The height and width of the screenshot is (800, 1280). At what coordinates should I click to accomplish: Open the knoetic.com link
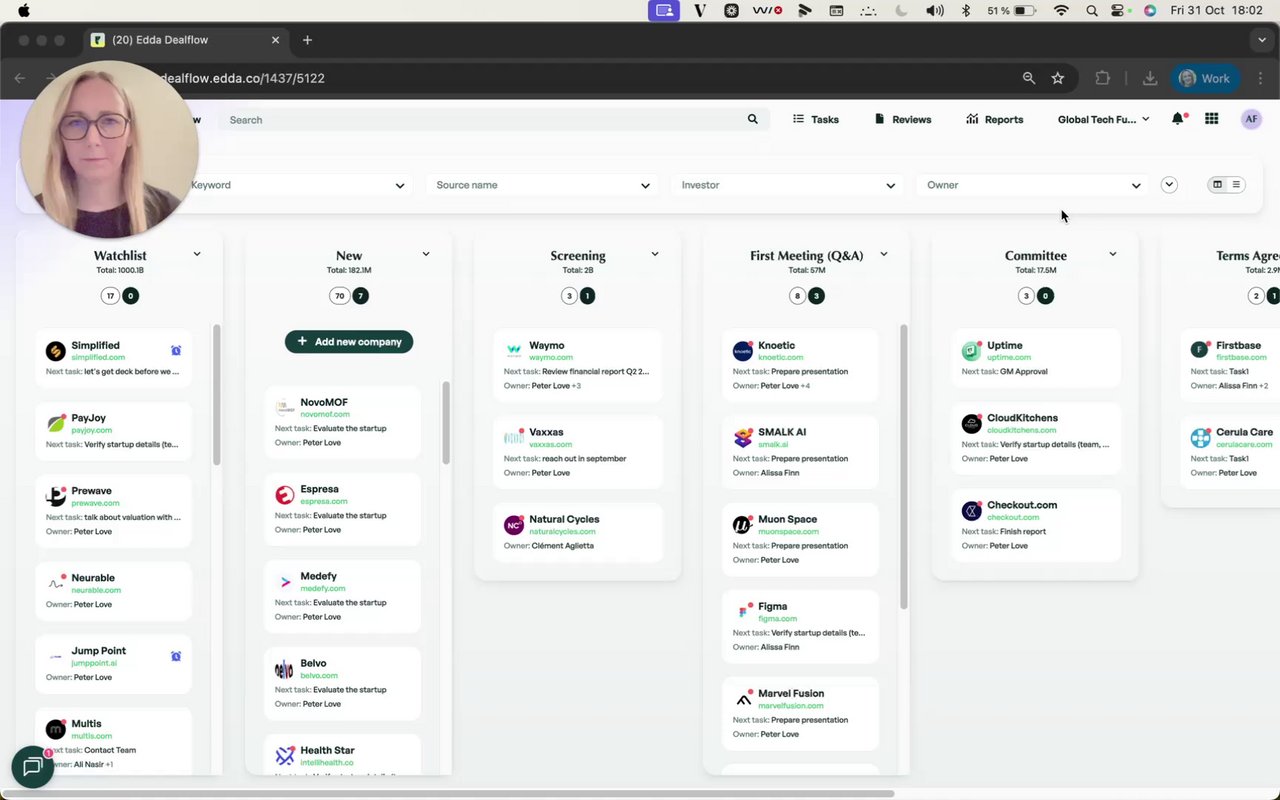coord(781,357)
